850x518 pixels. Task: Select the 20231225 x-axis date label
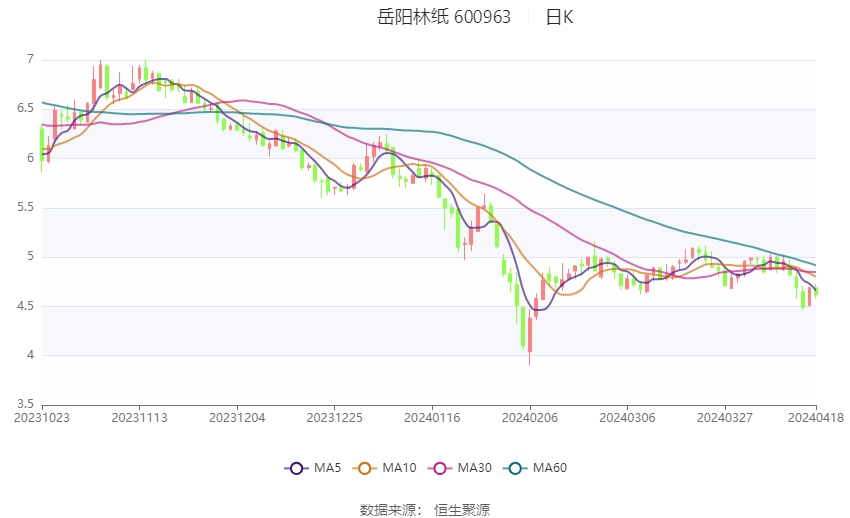[x=334, y=418]
